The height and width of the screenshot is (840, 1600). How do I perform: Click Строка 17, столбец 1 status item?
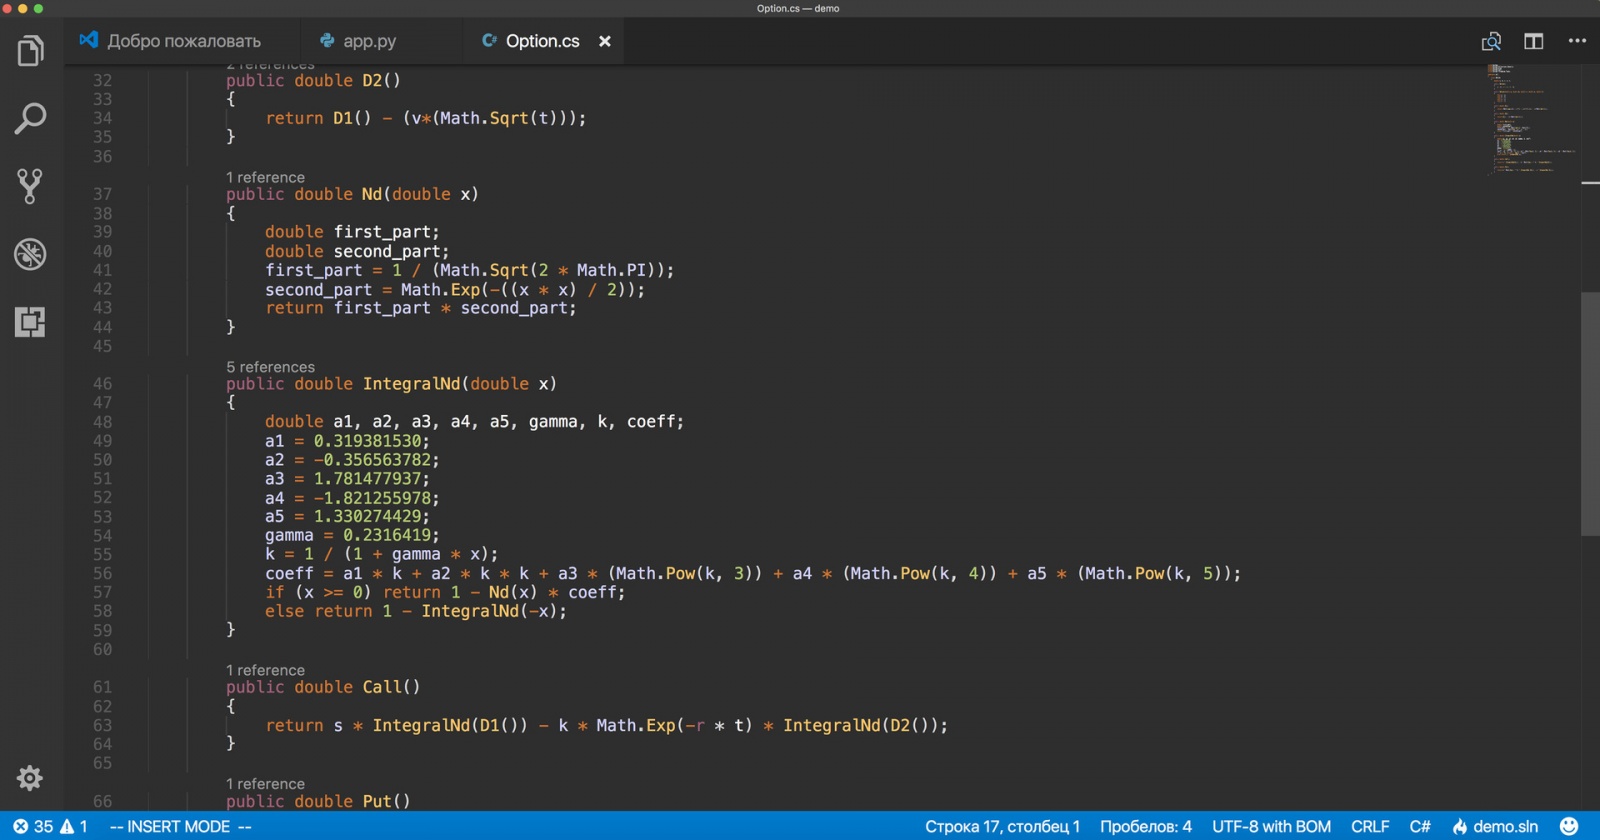[x=1002, y=827]
